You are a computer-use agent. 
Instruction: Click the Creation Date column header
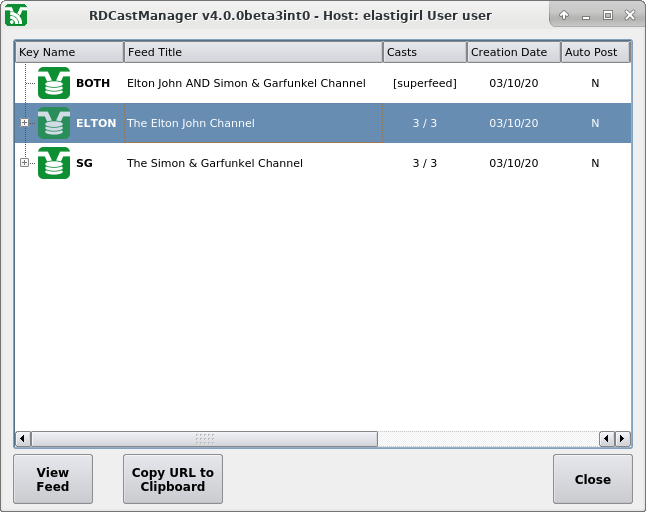point(512,52)
